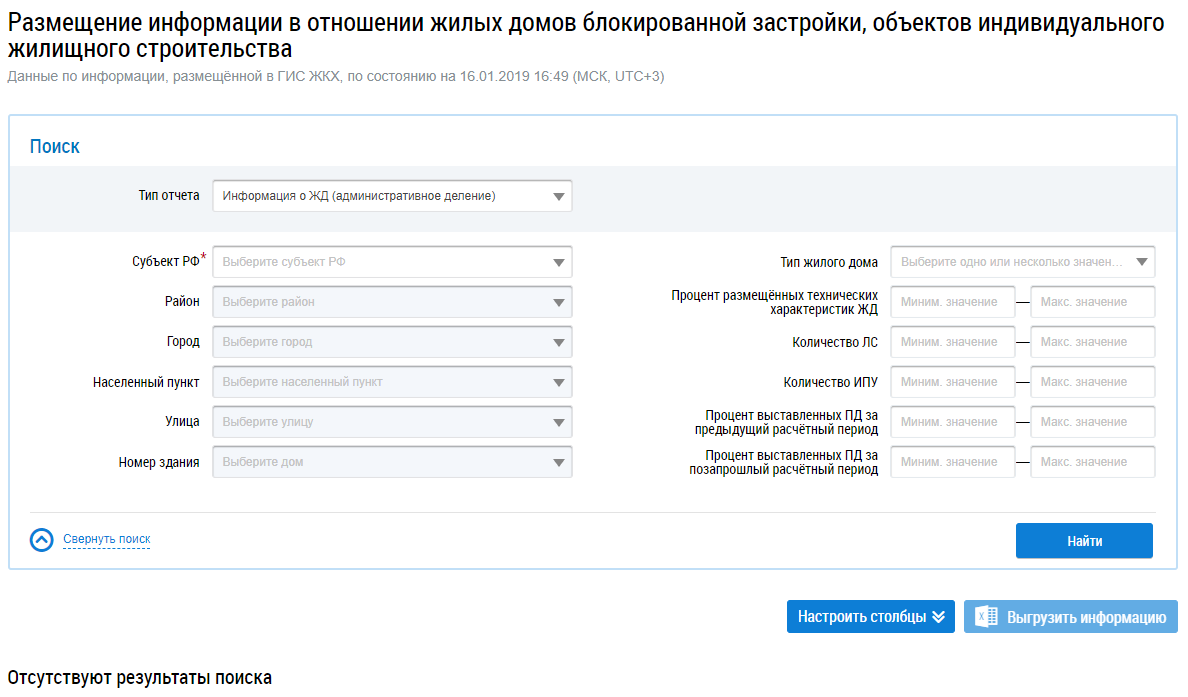1188x697 pixels.
Task: Click the Свернуть поиск link
Action: [x=107, y=540]
